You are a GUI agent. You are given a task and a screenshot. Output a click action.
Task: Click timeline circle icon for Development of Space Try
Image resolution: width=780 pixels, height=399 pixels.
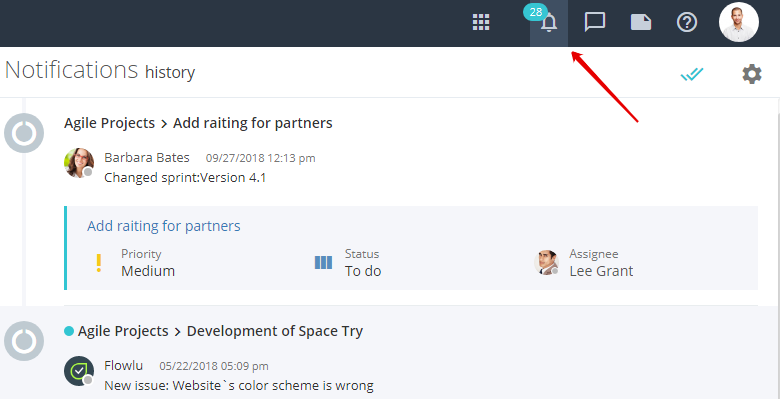click(24, 341)
